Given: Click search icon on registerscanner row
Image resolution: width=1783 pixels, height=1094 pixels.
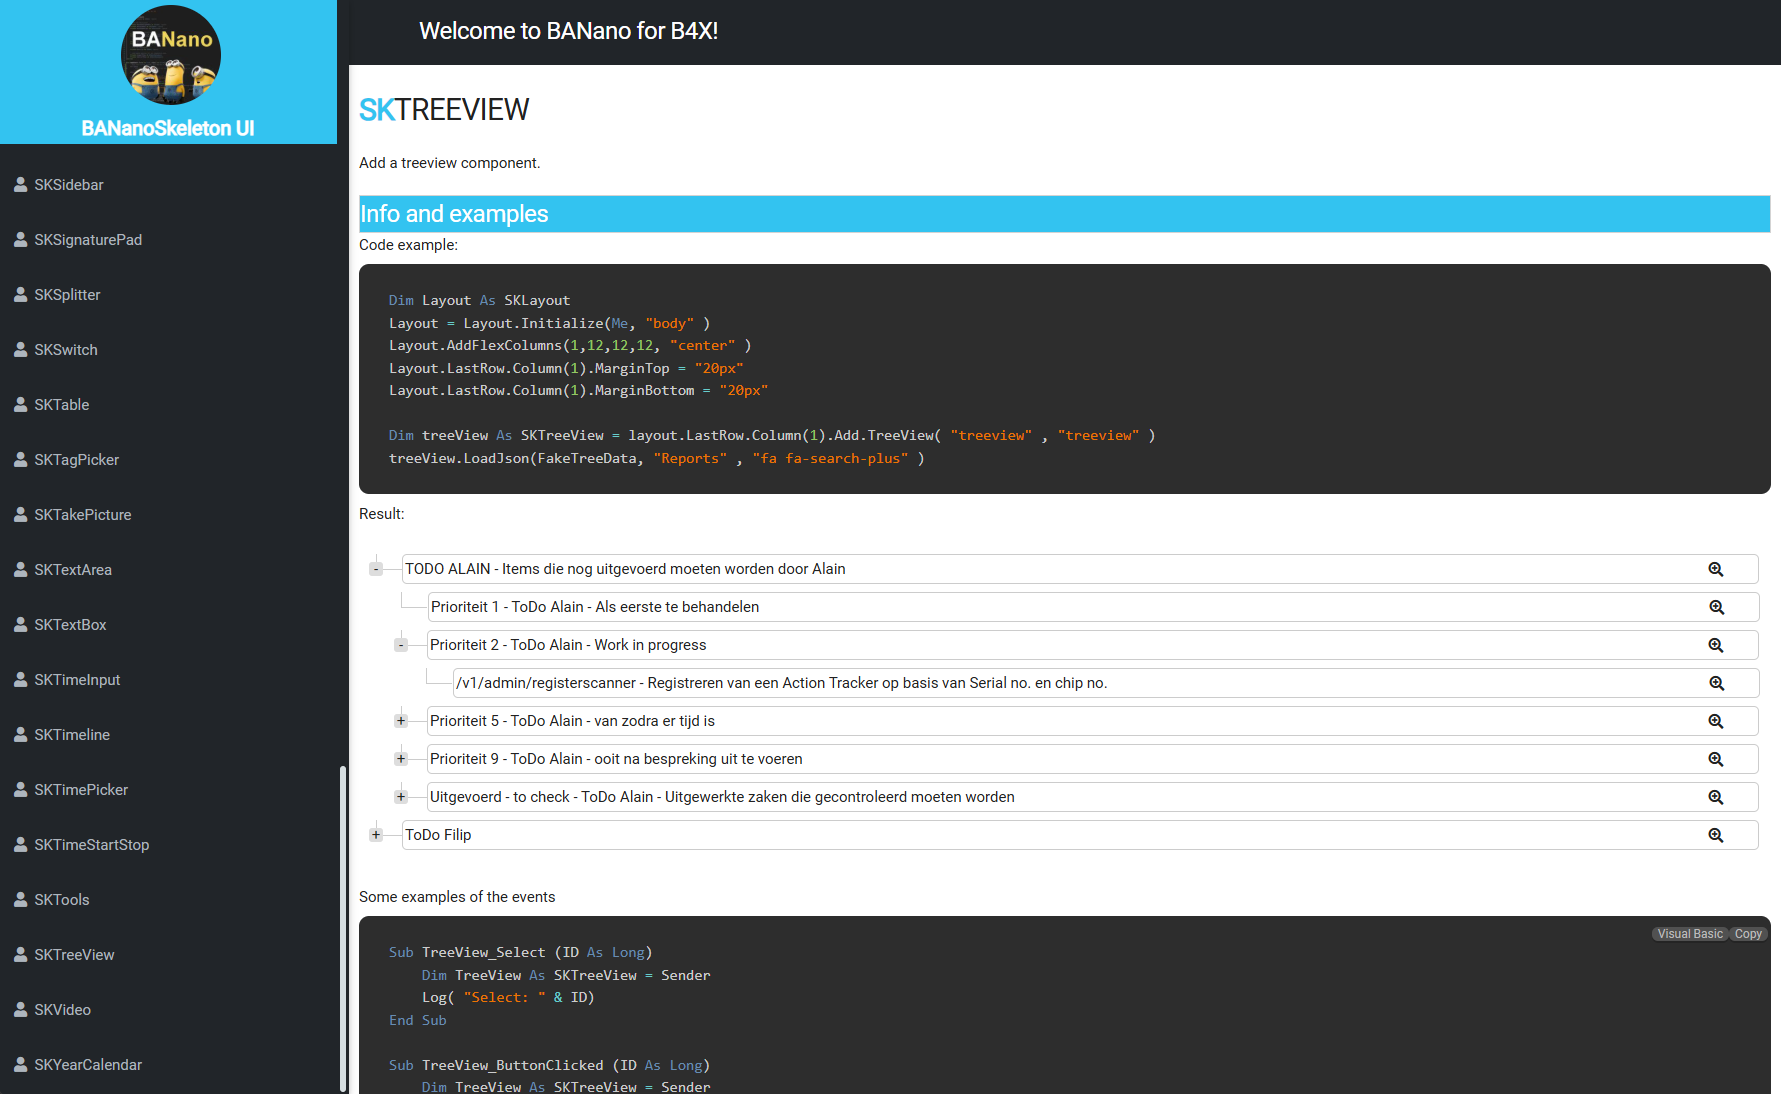Looking at the screenshot, I should (1716, 683).
